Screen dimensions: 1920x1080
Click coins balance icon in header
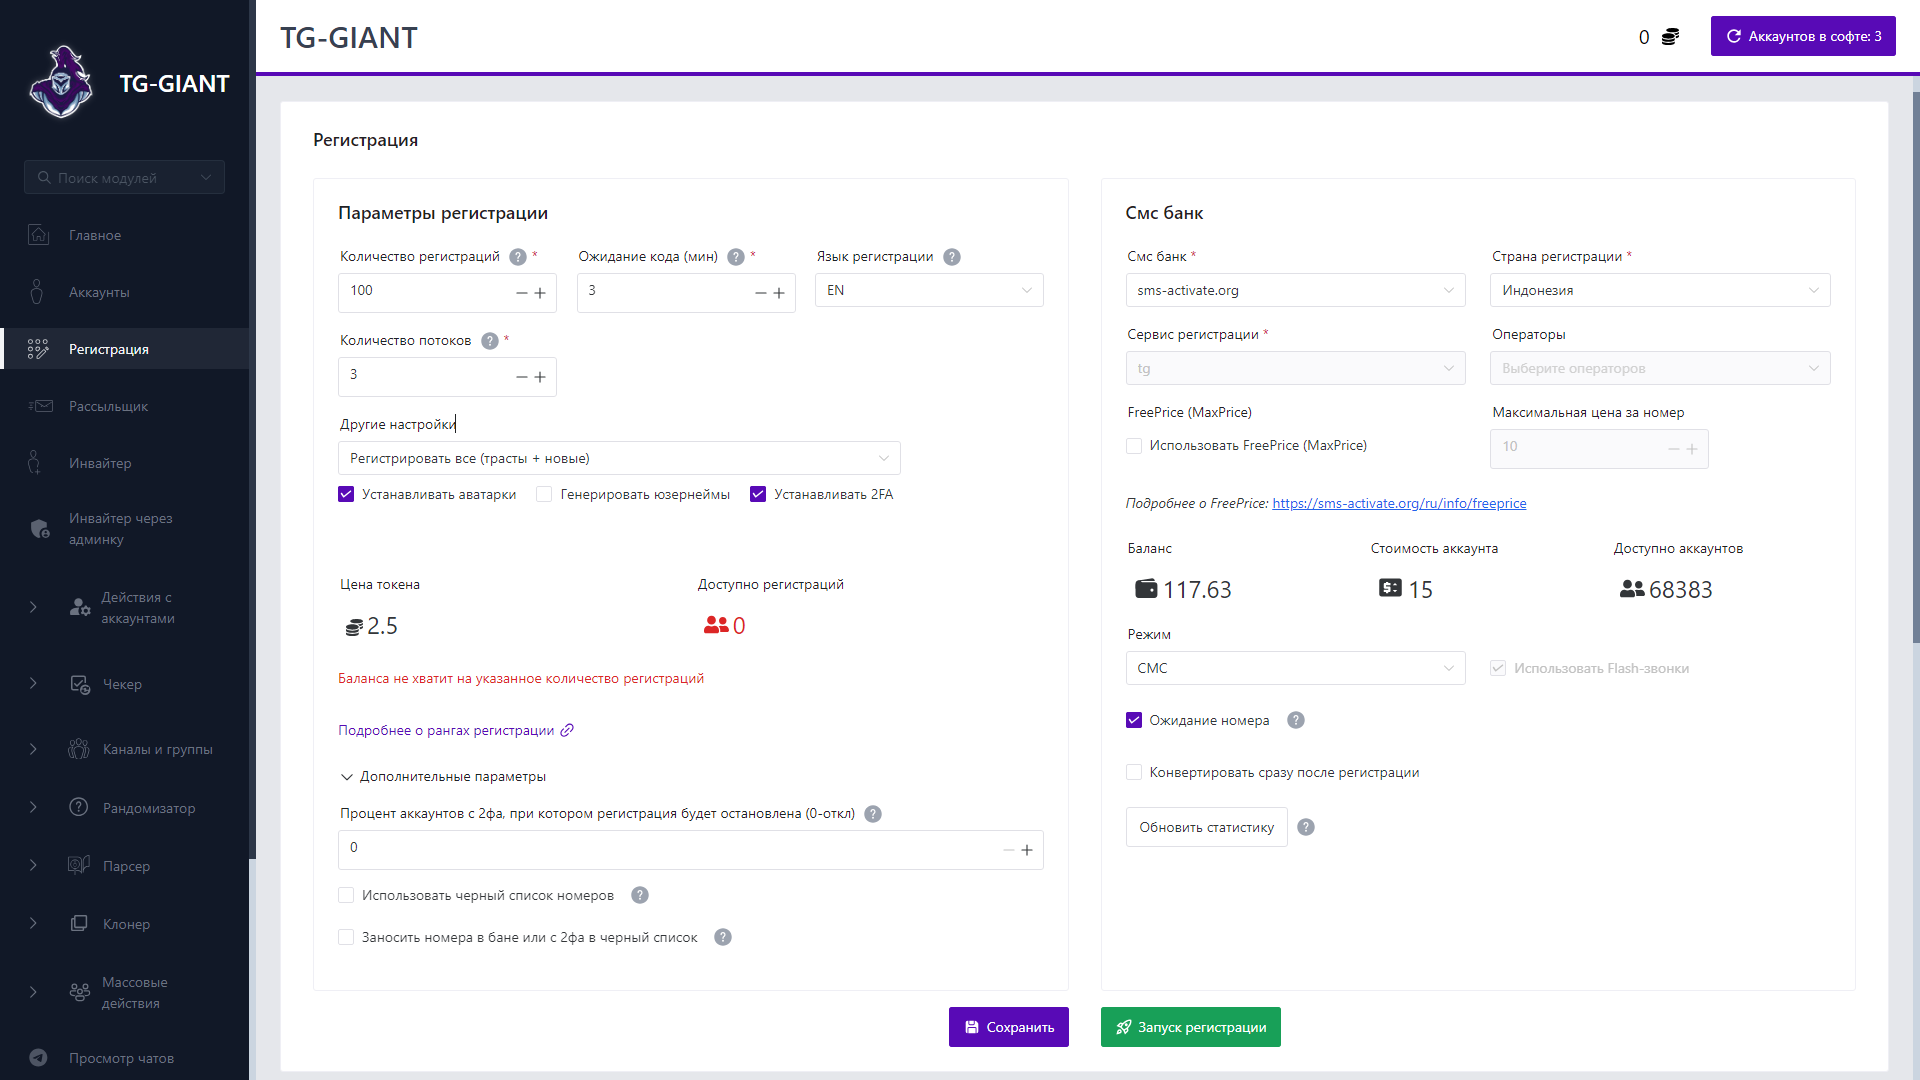click(1670, 37)
